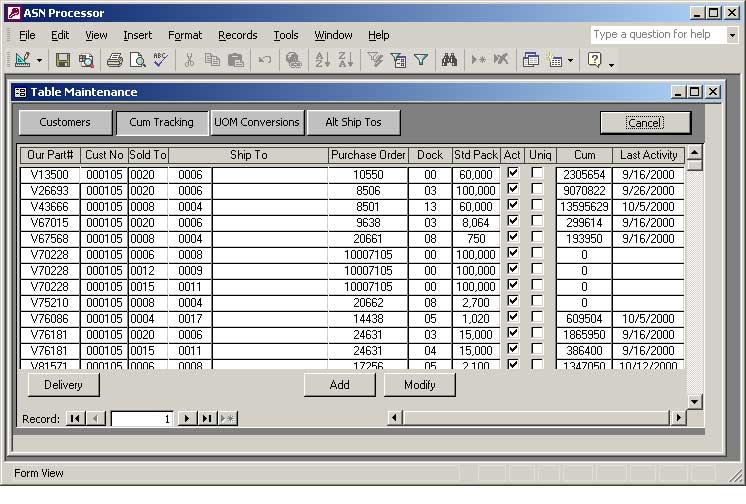The image size is (746, 504).
Task: Open the File menu
Action: (x=27, y=35)
